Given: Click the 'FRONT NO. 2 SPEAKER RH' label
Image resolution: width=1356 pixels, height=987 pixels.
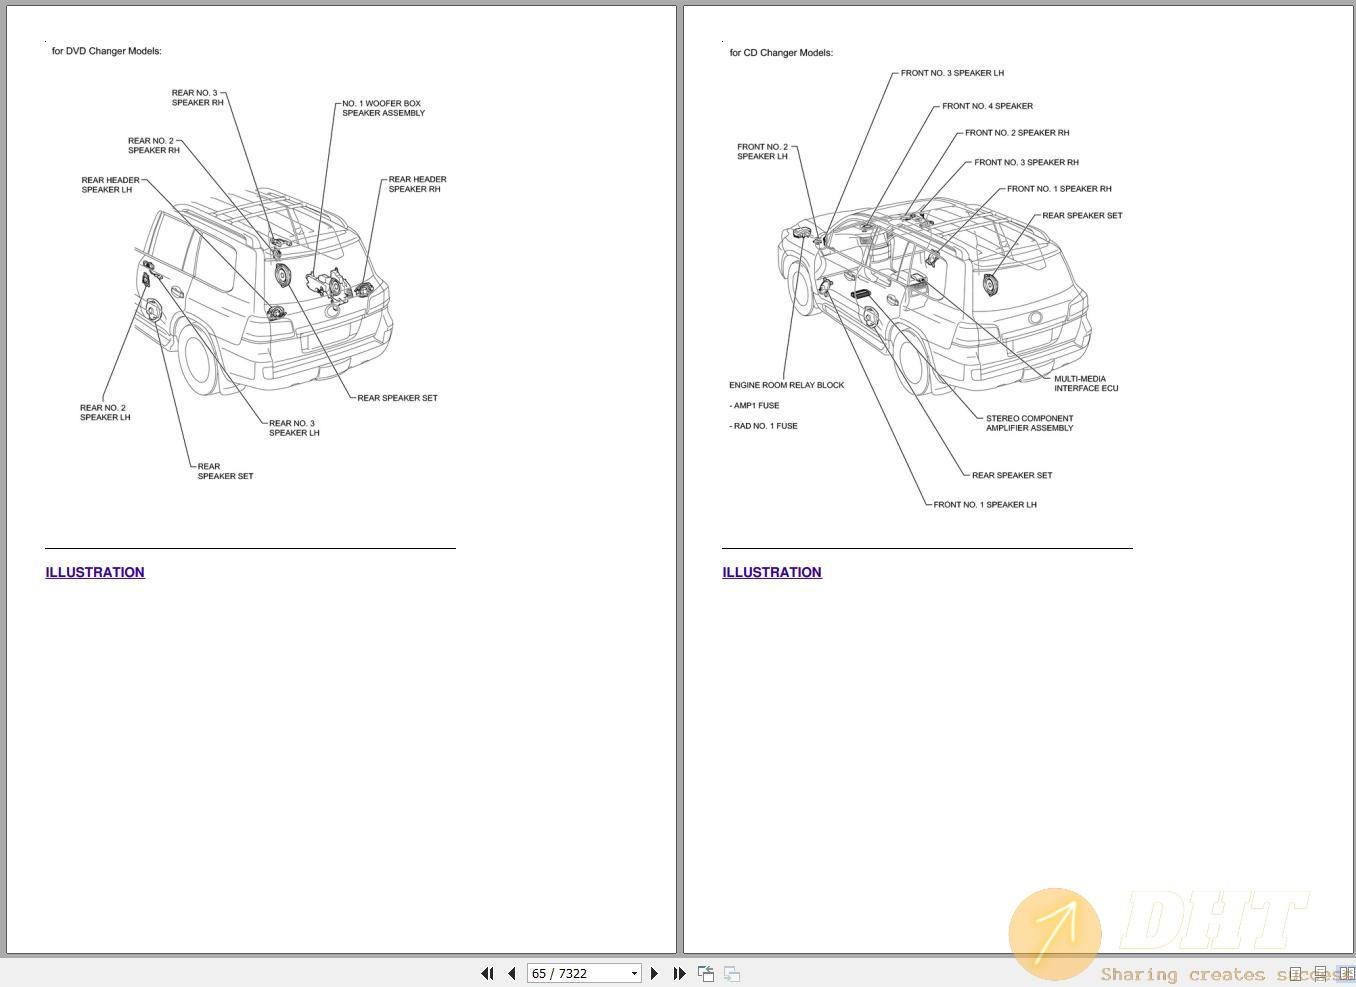Looking at the screenshot, I should point(1017,133).
